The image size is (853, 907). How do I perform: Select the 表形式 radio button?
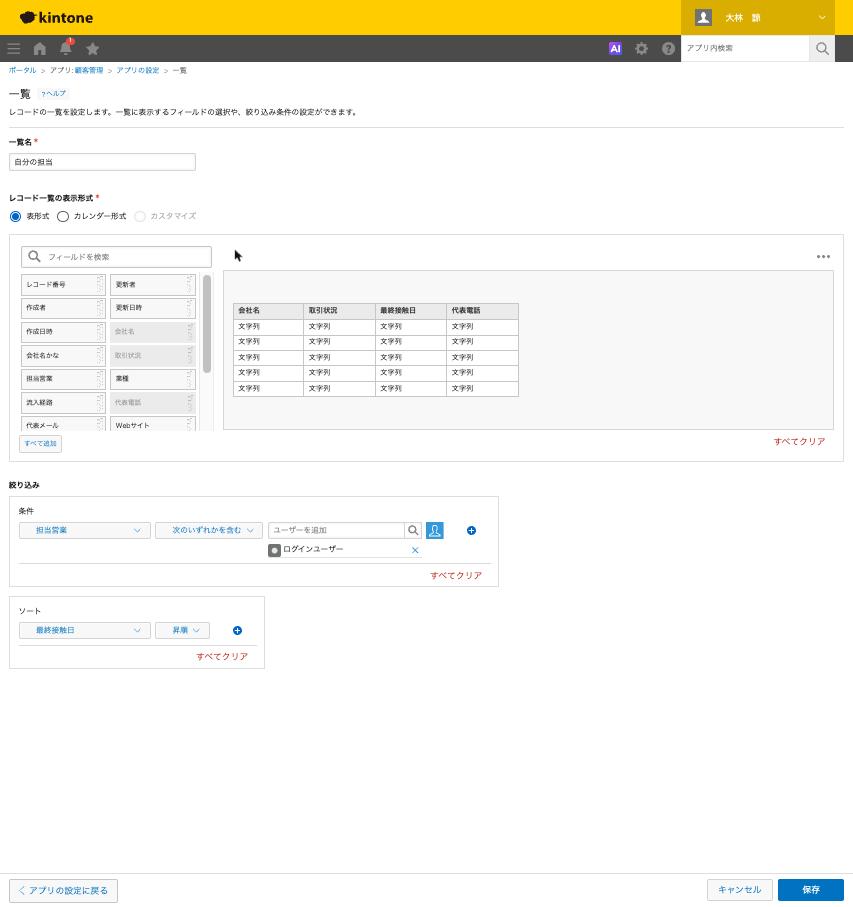pyautogui.click(x=16, y=216)
